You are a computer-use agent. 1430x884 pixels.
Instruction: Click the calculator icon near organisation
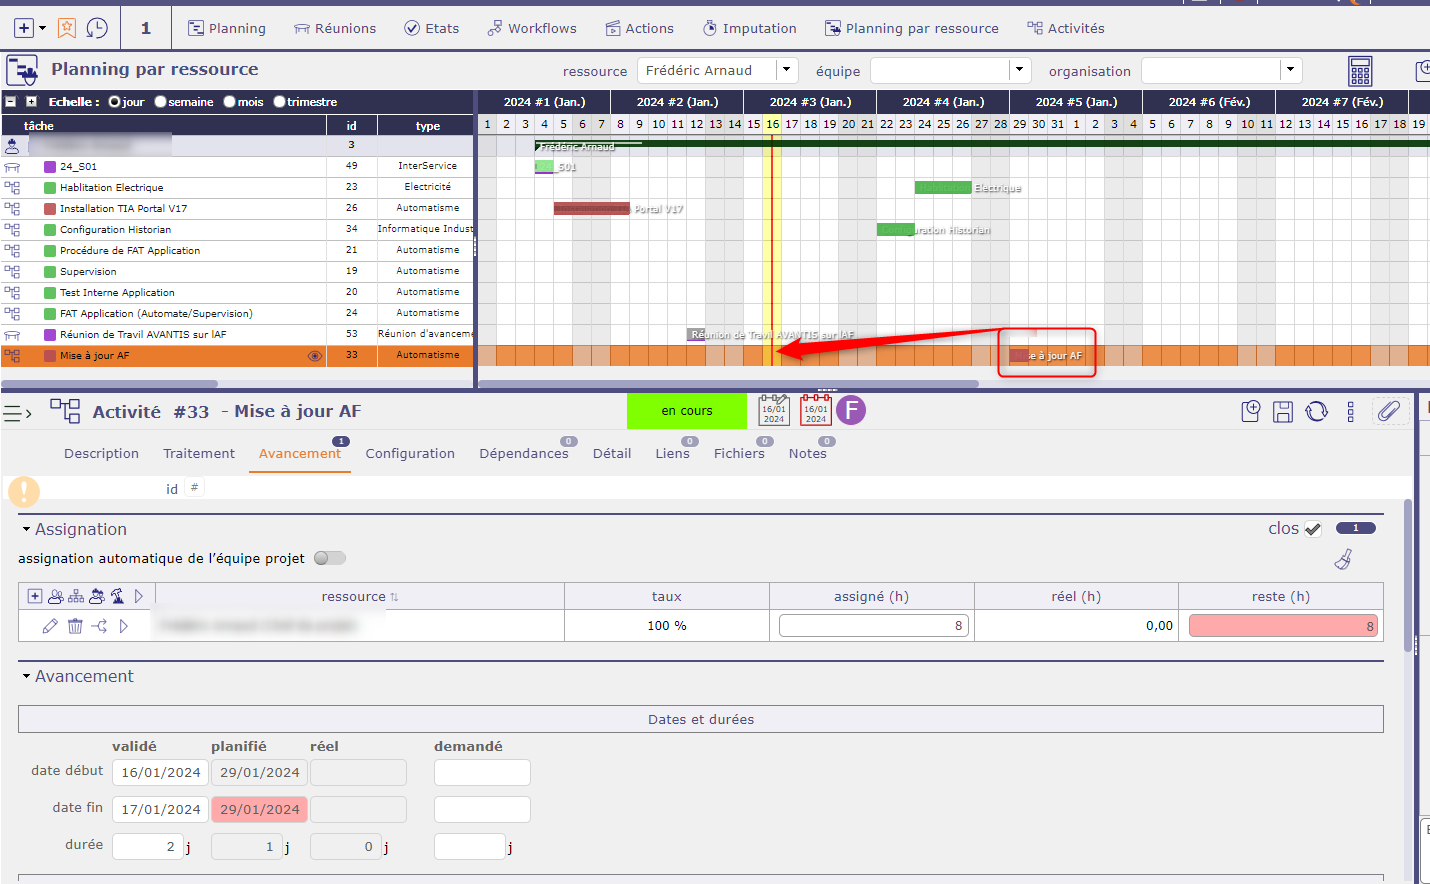pyautogui.click(x=1360, y=71)
